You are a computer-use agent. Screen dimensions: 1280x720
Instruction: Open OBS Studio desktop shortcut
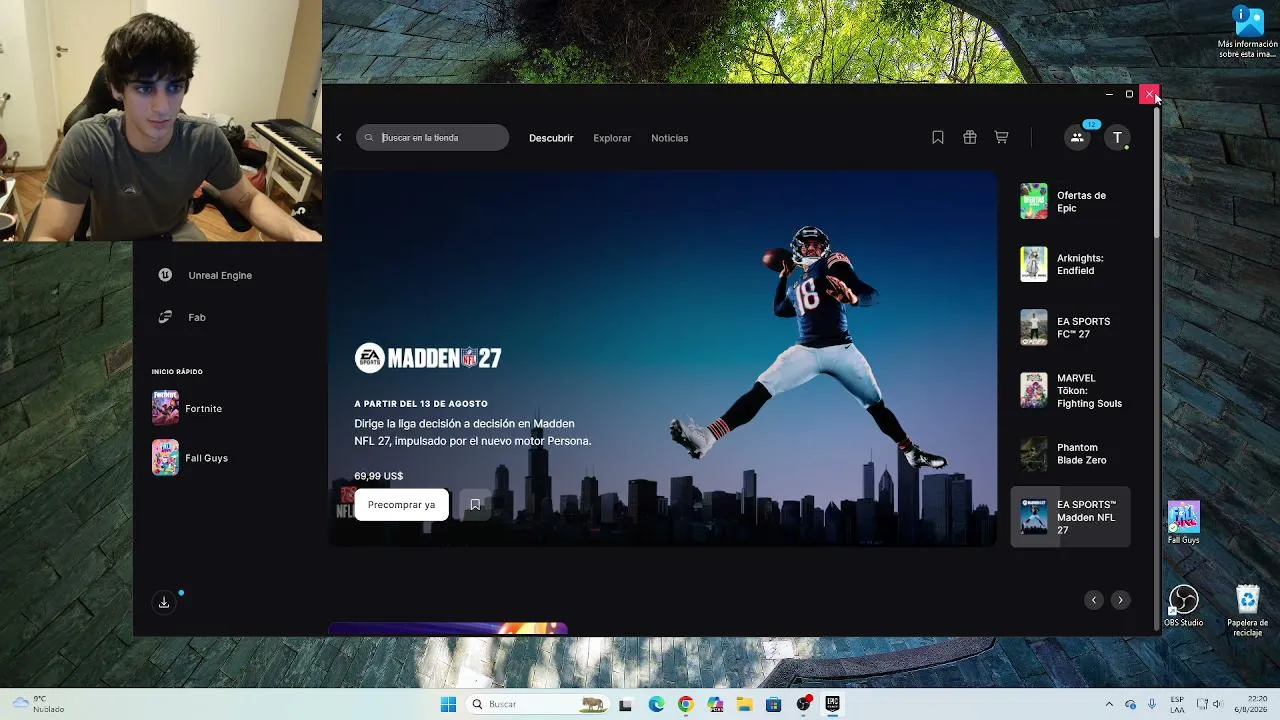tap(1184, 606)
